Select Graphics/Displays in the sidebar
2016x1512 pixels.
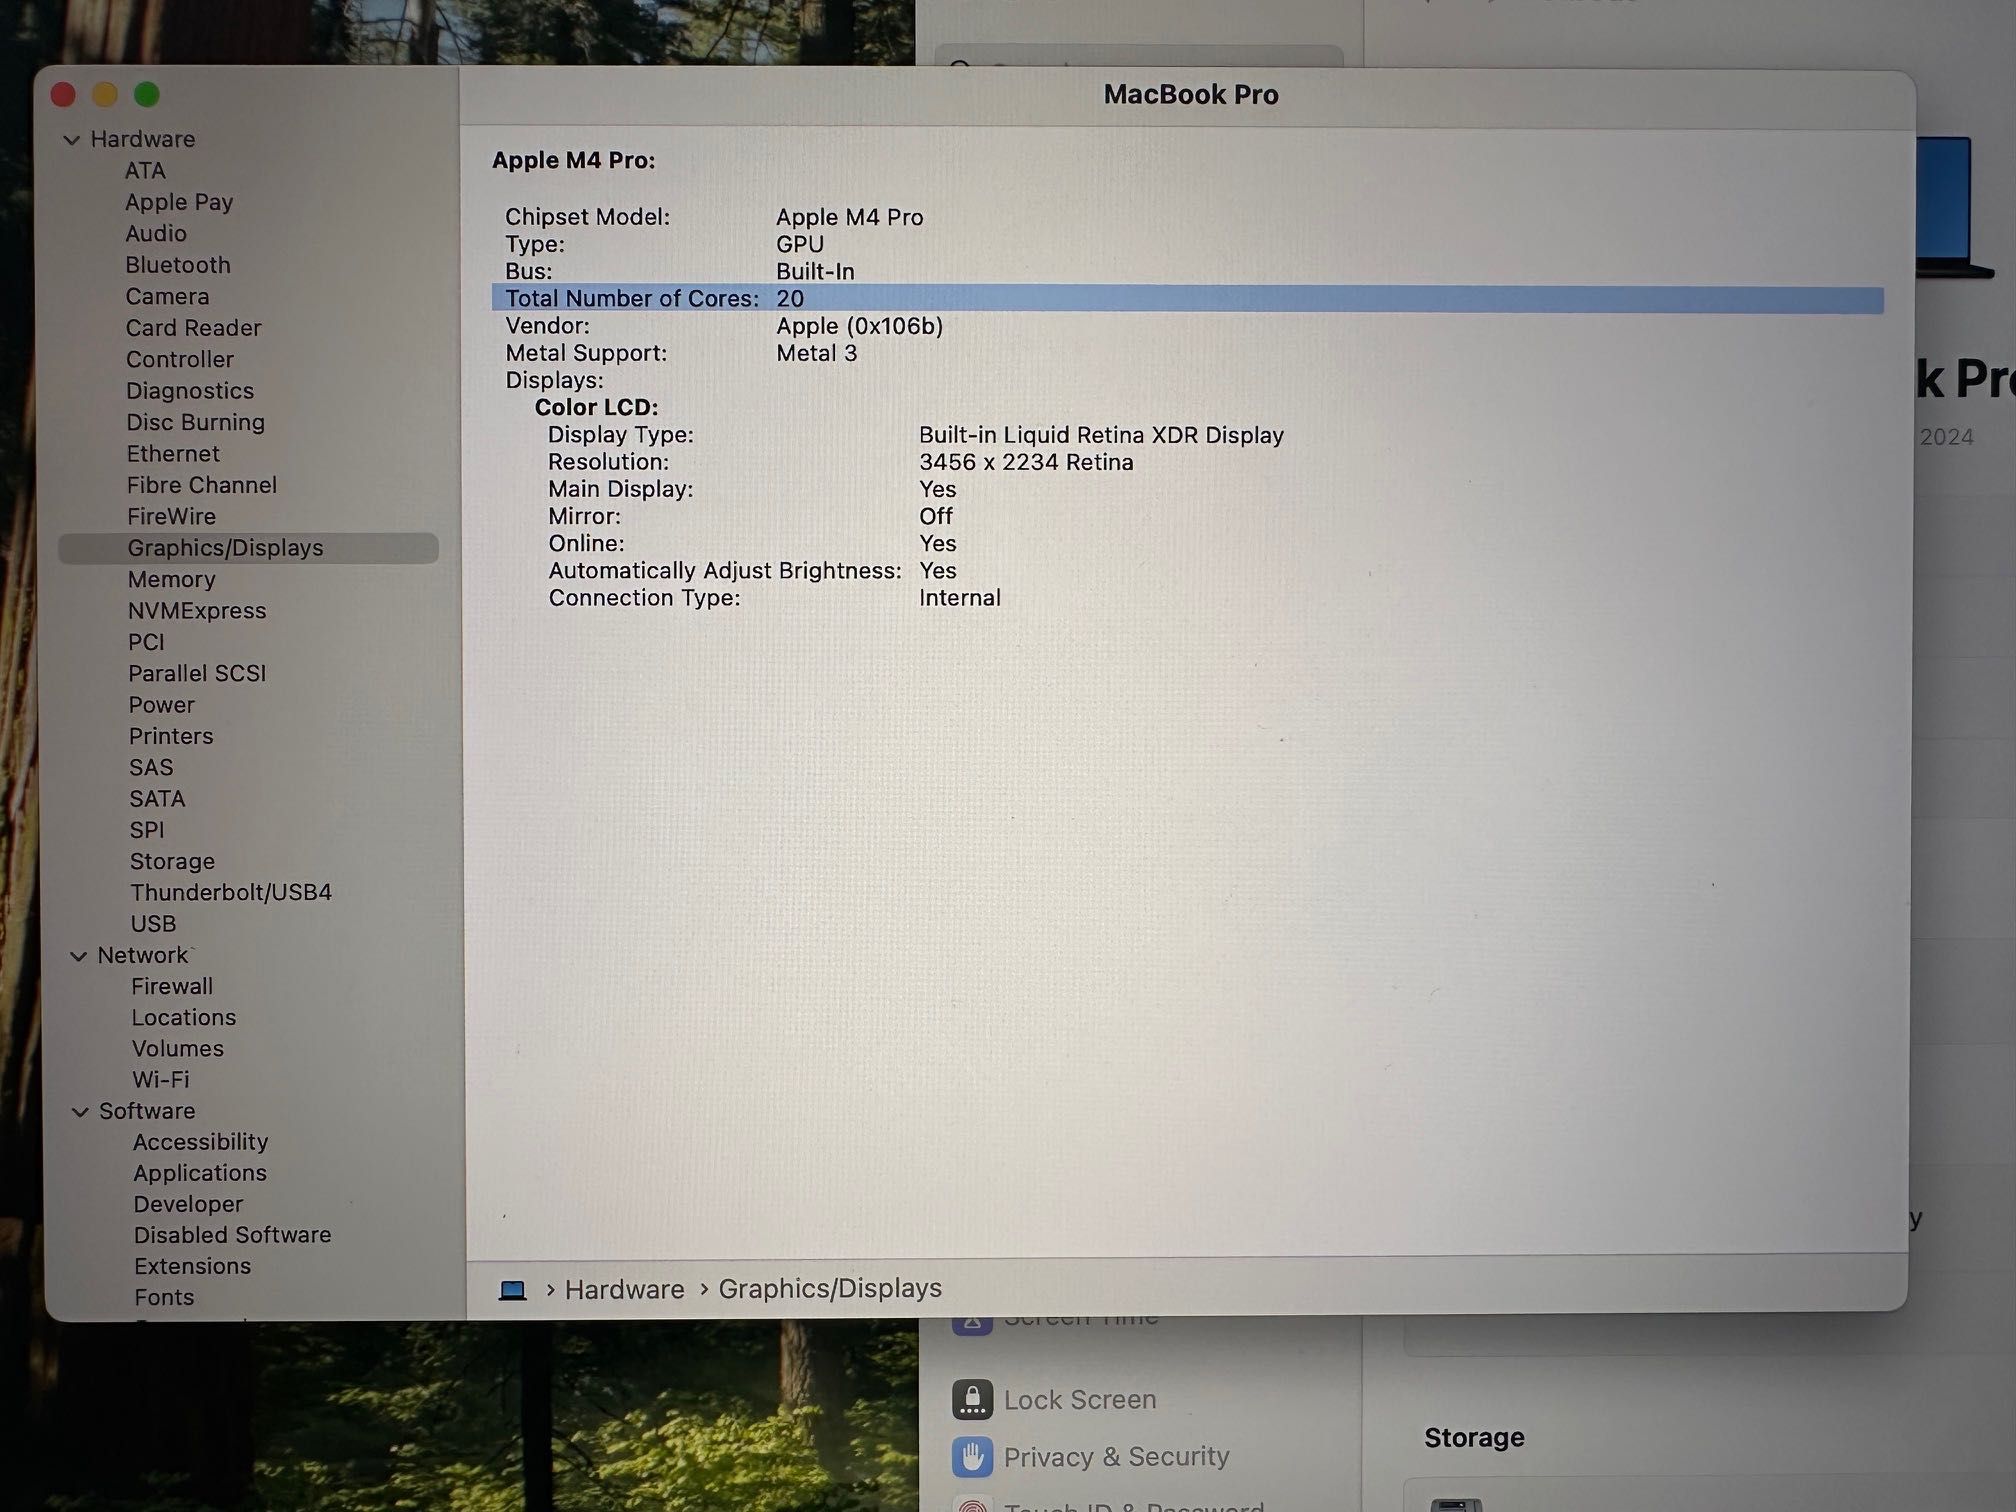click(248, 548)
